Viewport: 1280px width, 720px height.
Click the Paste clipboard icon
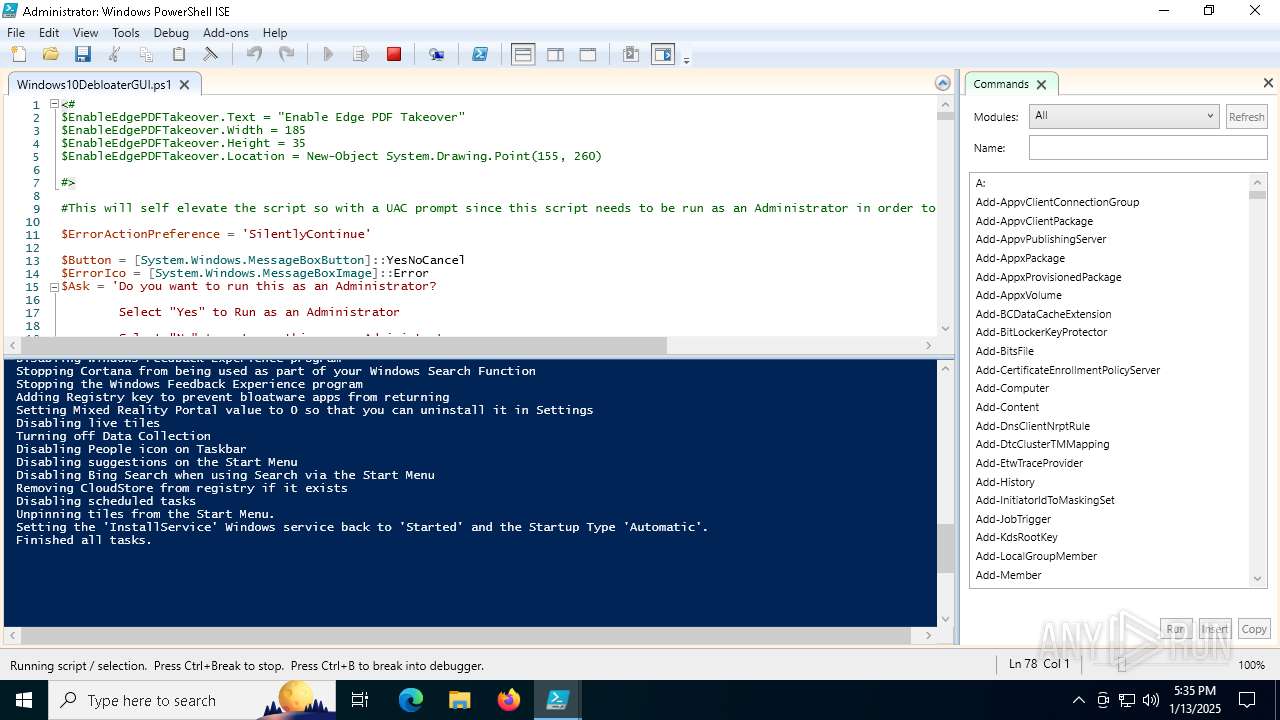point(179,54)
